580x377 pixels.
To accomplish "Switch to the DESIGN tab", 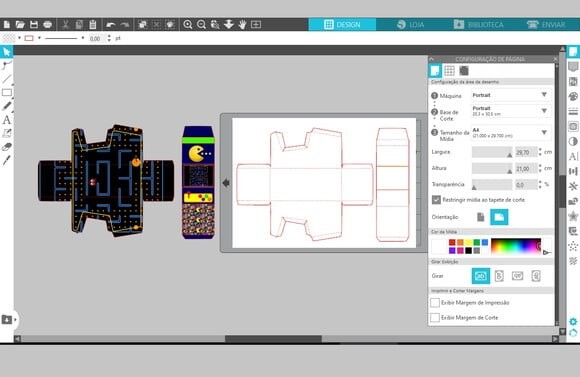I will [x=342, y=25].
